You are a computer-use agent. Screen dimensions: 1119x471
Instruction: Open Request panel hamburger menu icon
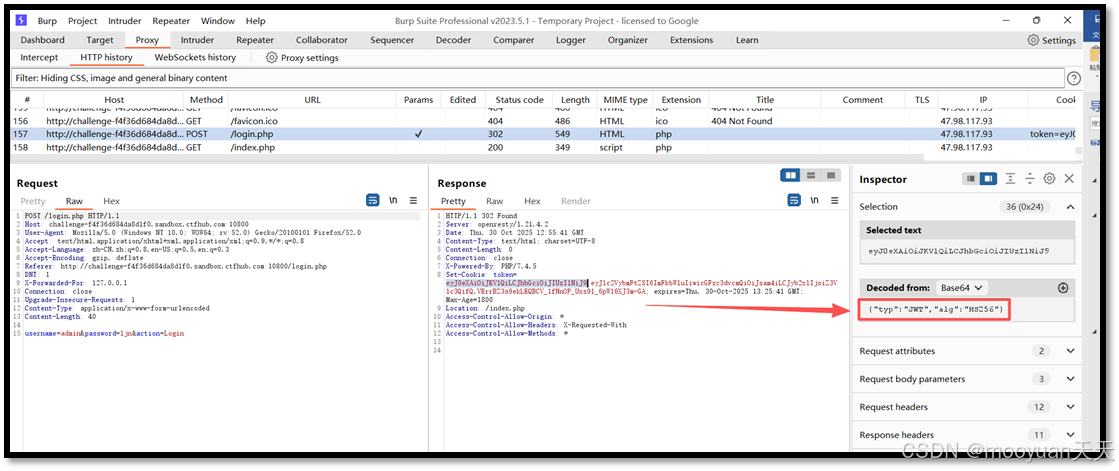pyautogui.click(x=413, y=201)
